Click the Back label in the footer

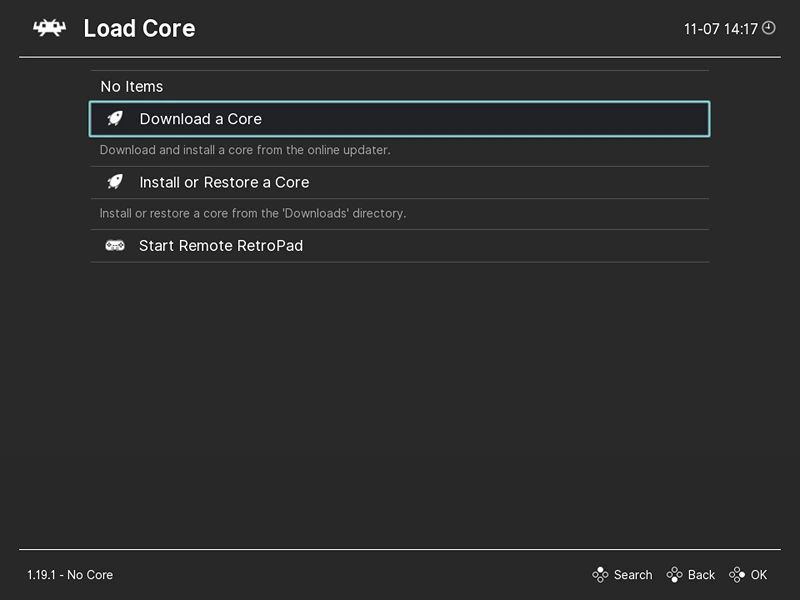pyautogui.click(x=701, y=575)
